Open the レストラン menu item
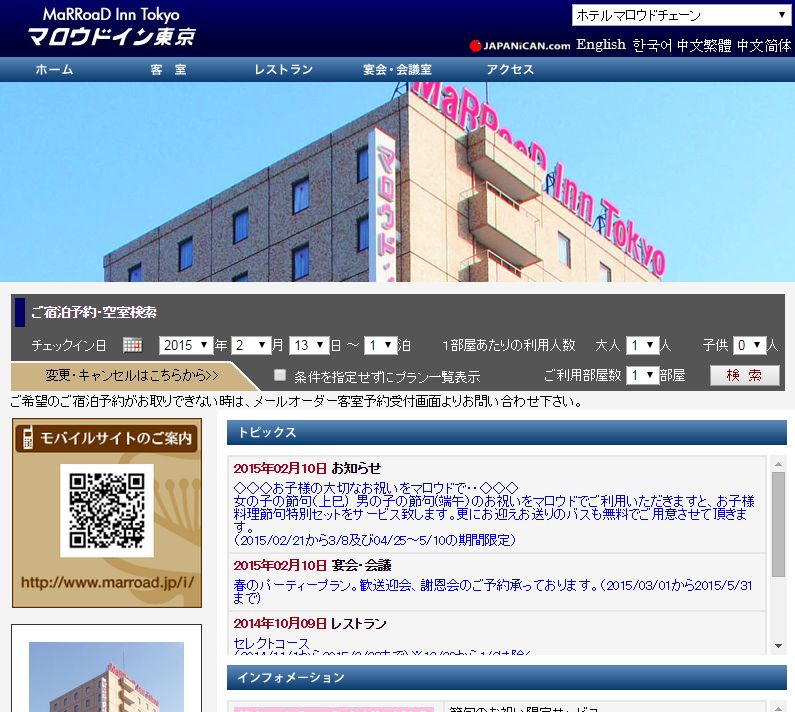The image size is (795, 712). click(283, 69)
